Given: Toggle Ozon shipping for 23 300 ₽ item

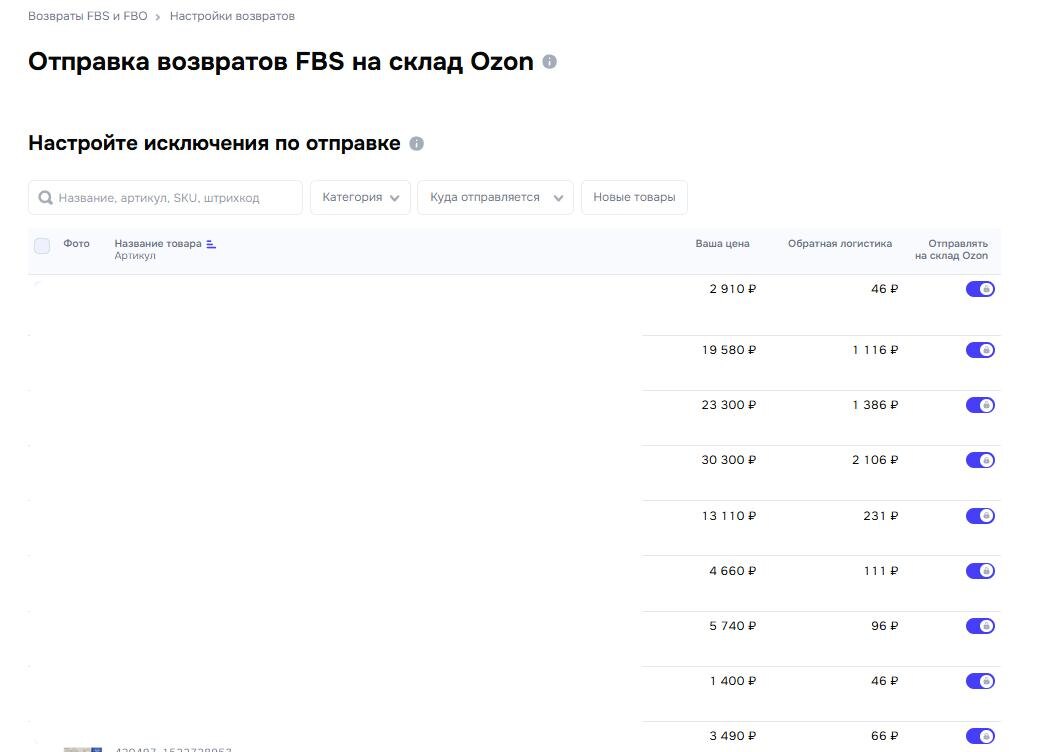Looking at the screenshot, I should [x=980, y=404].
